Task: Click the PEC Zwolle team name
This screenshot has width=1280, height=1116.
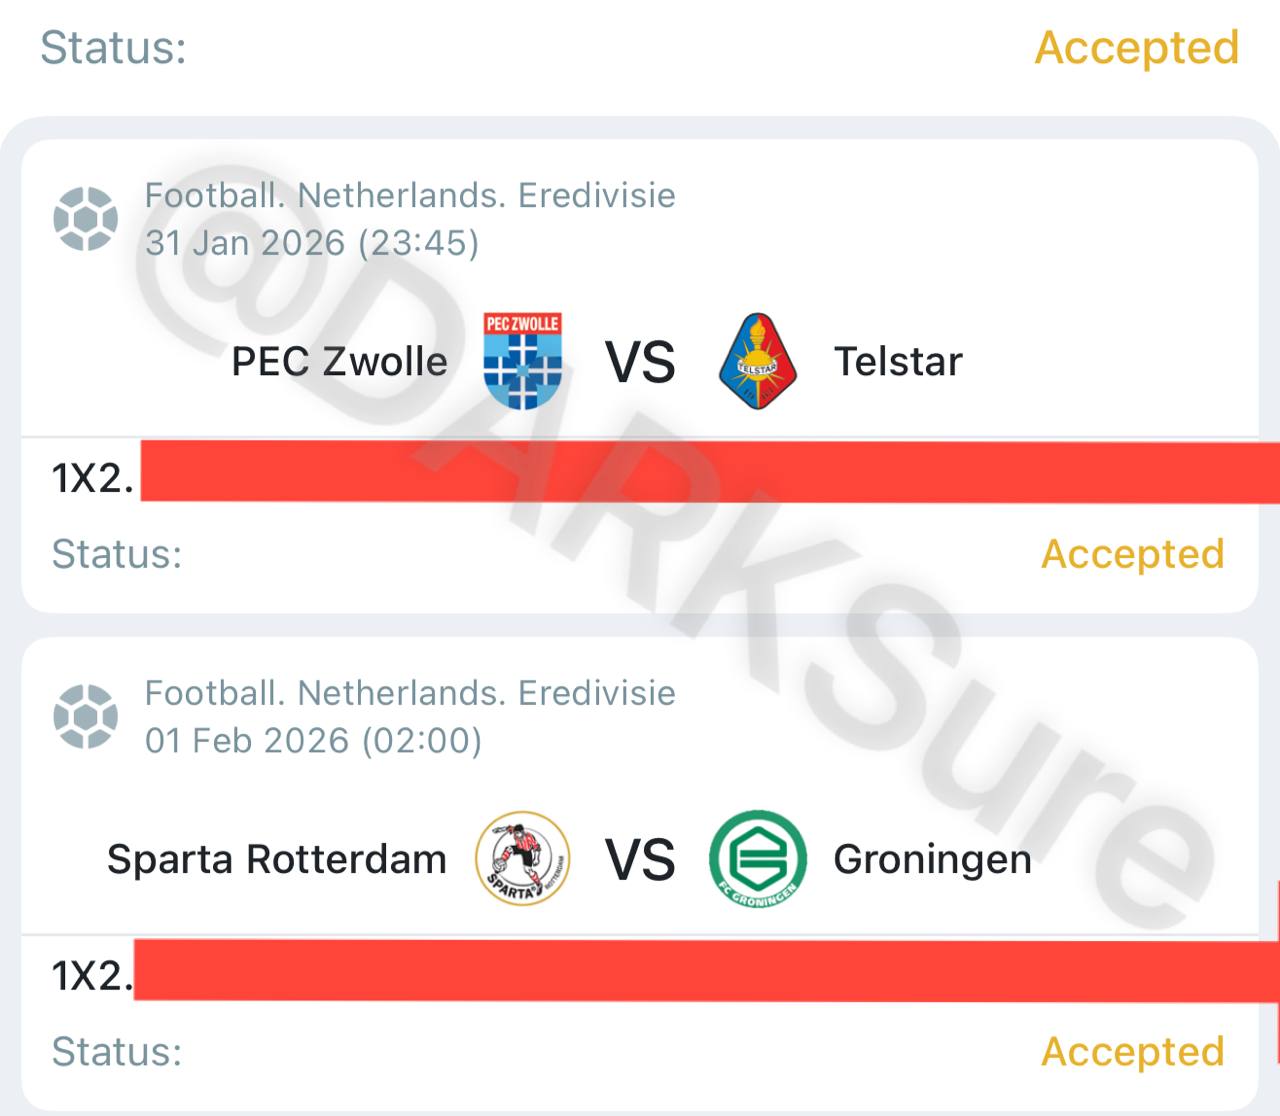Action: [339, 361]
